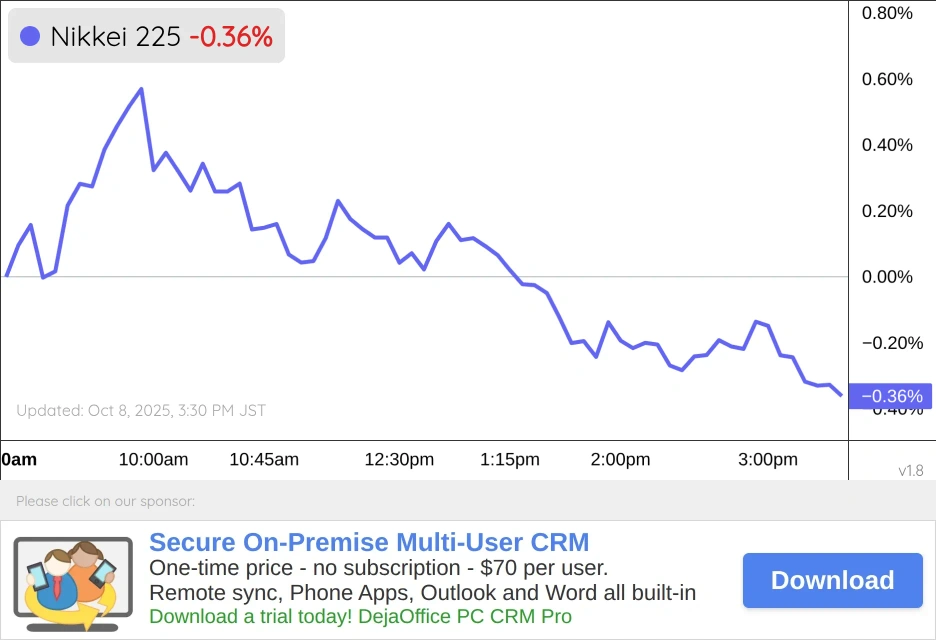Click the 12:30pm time axis label
This screenshot has height=640, width=936.
[x=399, y=460]
